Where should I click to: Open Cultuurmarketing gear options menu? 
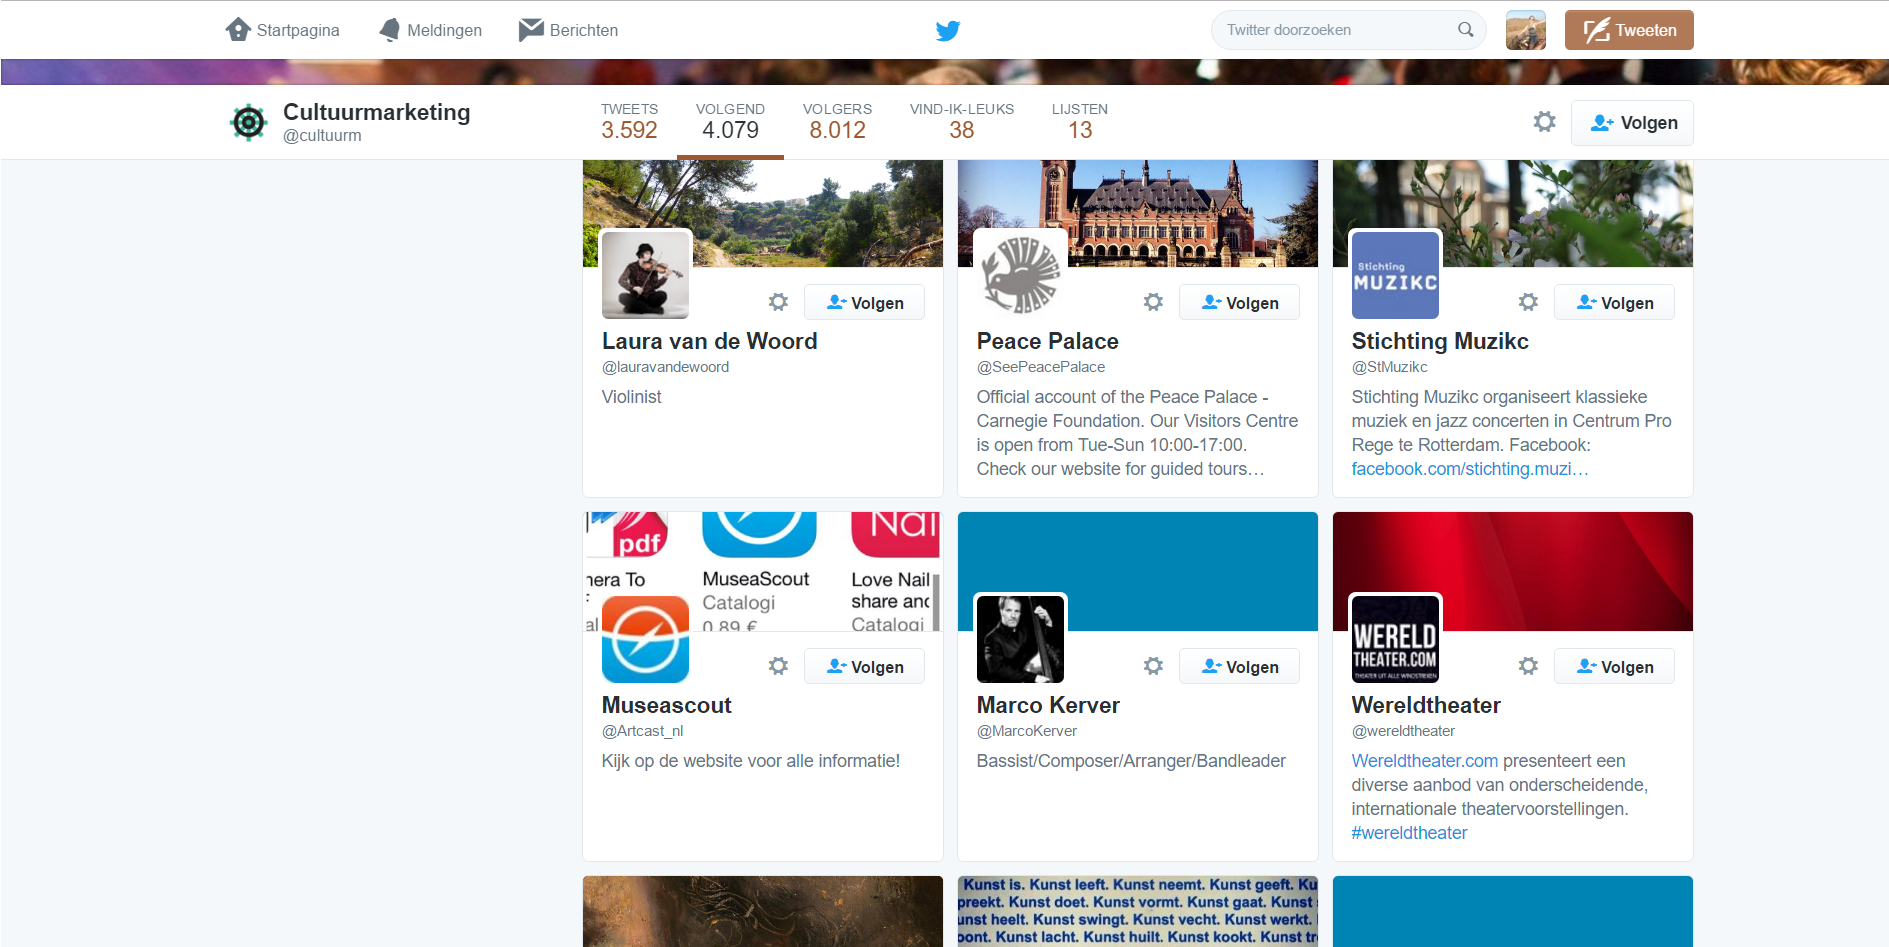coord(1545,122)
